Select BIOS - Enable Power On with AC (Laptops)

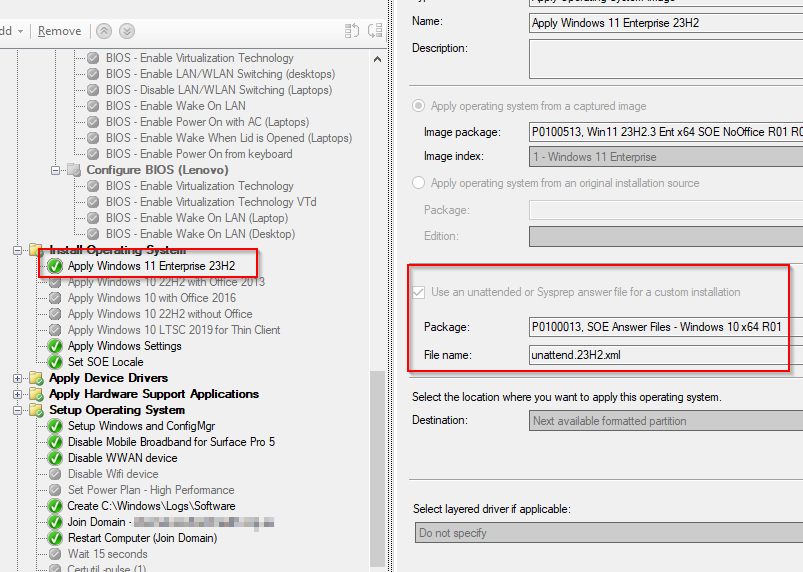207,122
